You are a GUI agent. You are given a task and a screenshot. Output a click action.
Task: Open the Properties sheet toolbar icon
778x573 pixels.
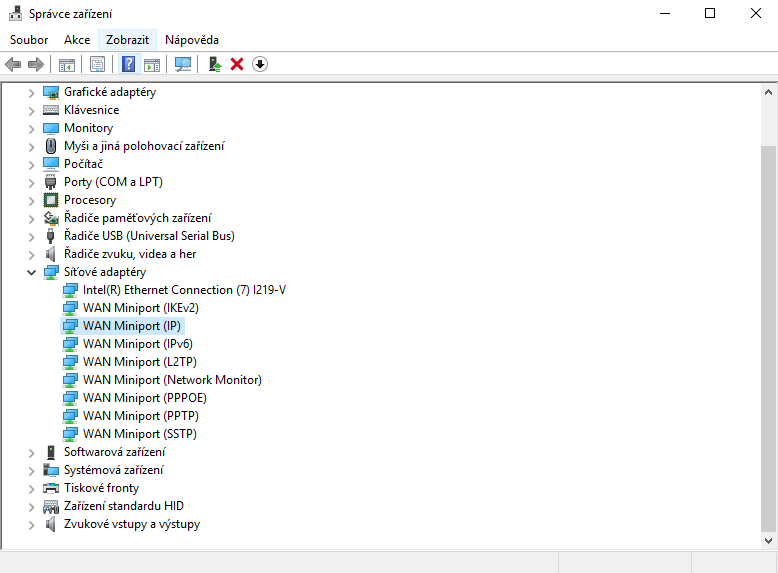point(97,64)
